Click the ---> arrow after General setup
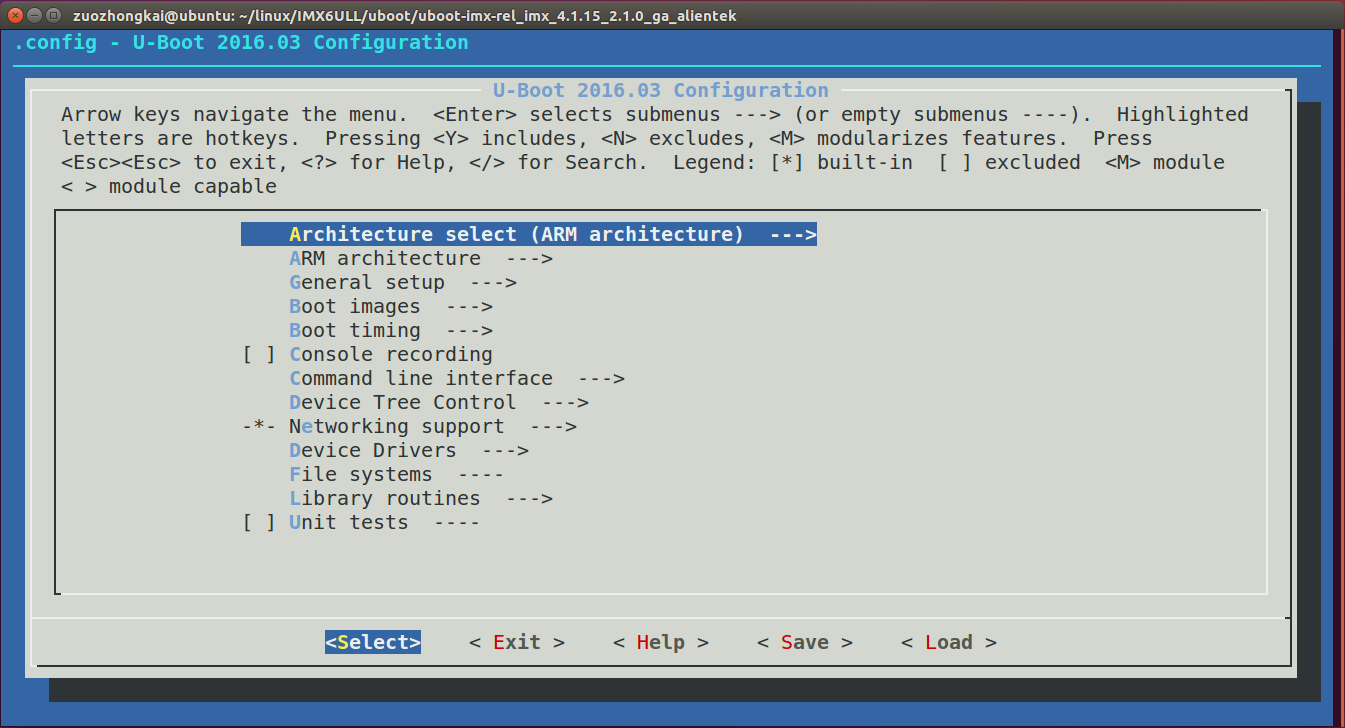 (493, 282)
